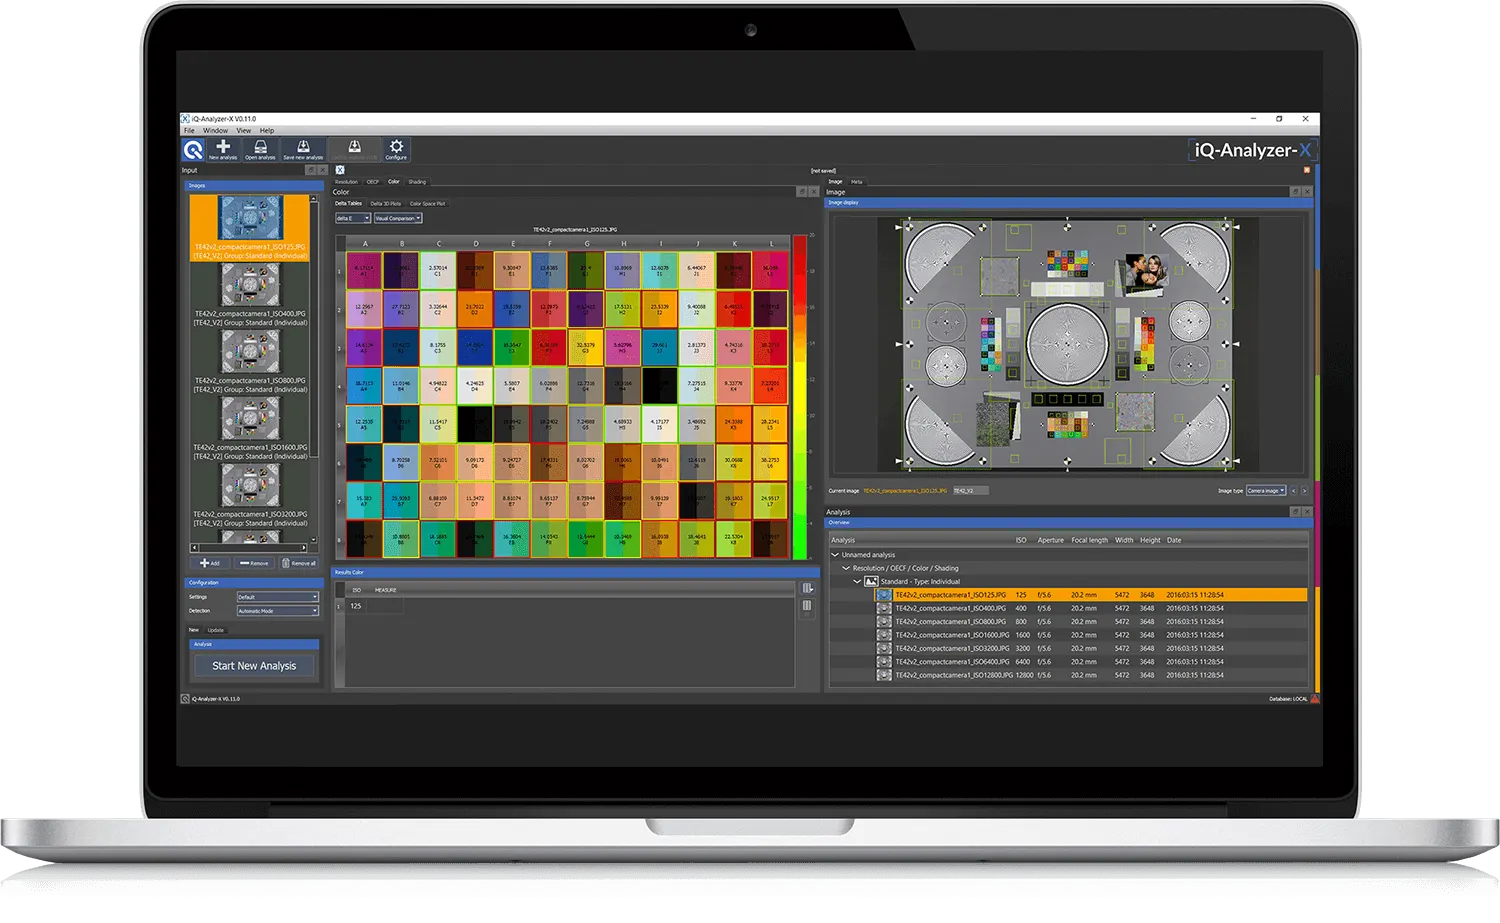
Task: Go to next image with right arrow
Action: [1304, 491]
